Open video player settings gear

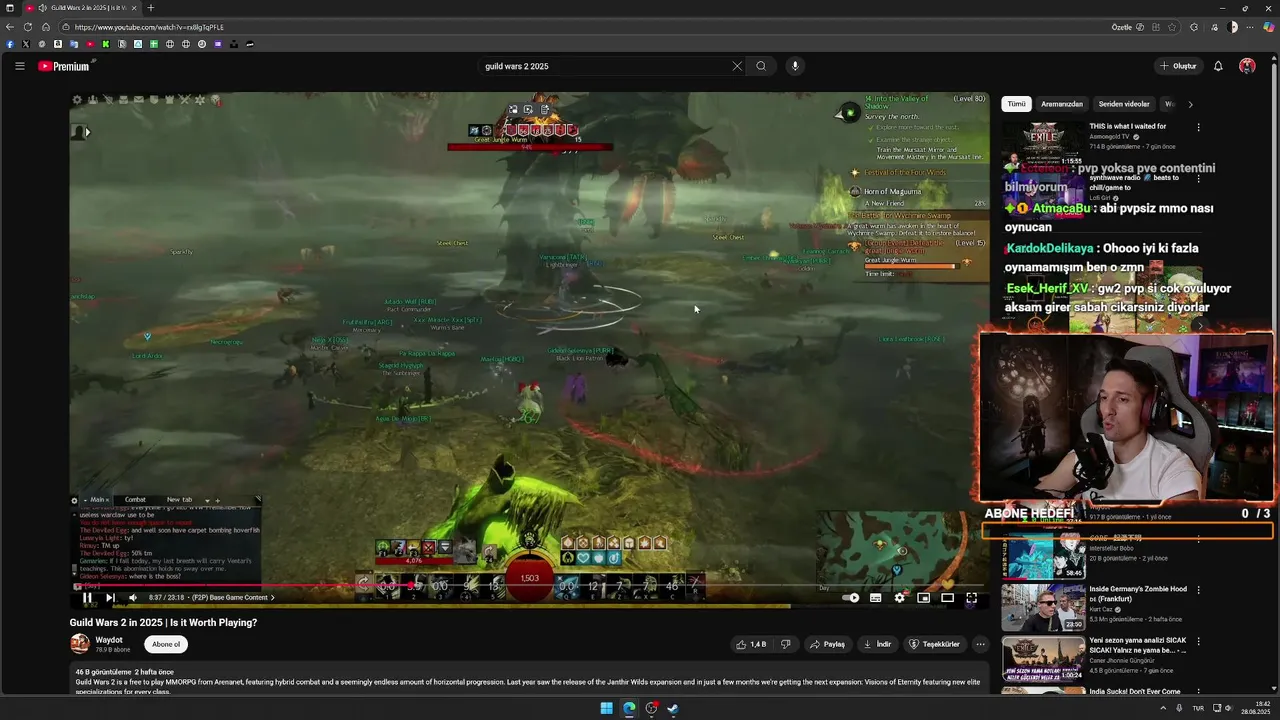[x=900, y=598]
